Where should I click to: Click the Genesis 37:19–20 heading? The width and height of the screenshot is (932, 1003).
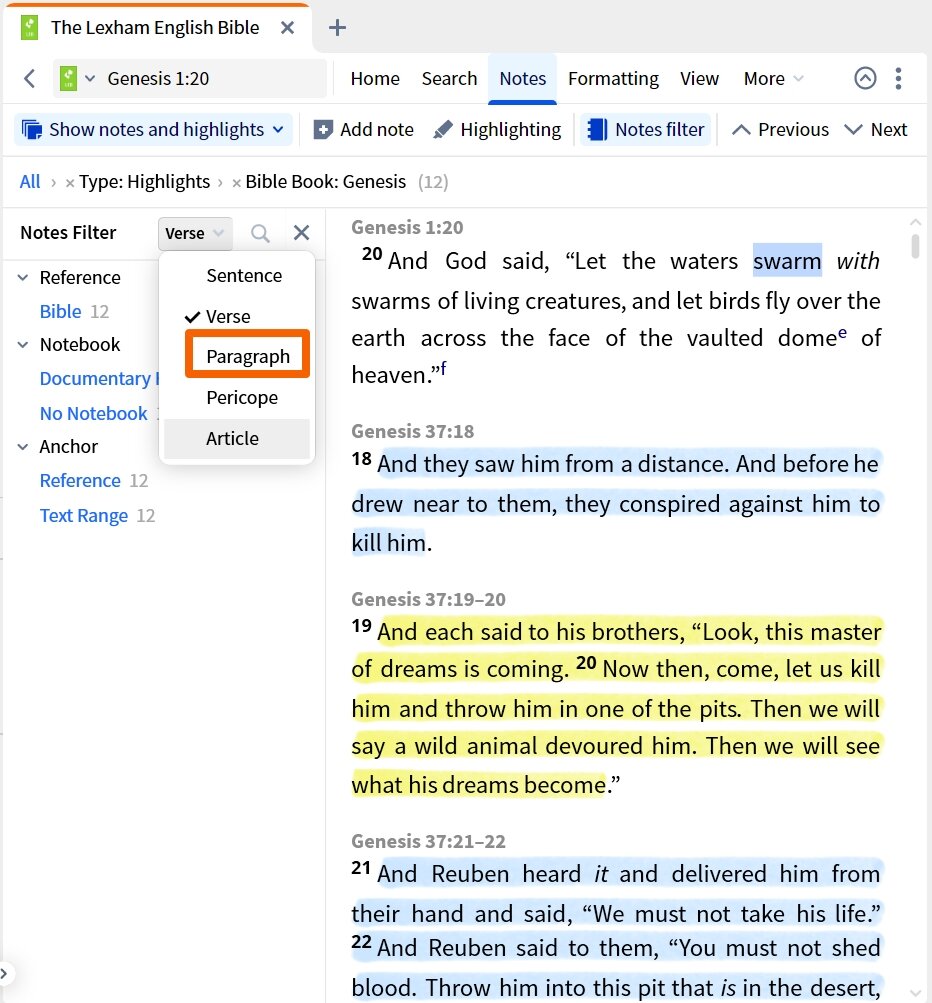[428, 599]
